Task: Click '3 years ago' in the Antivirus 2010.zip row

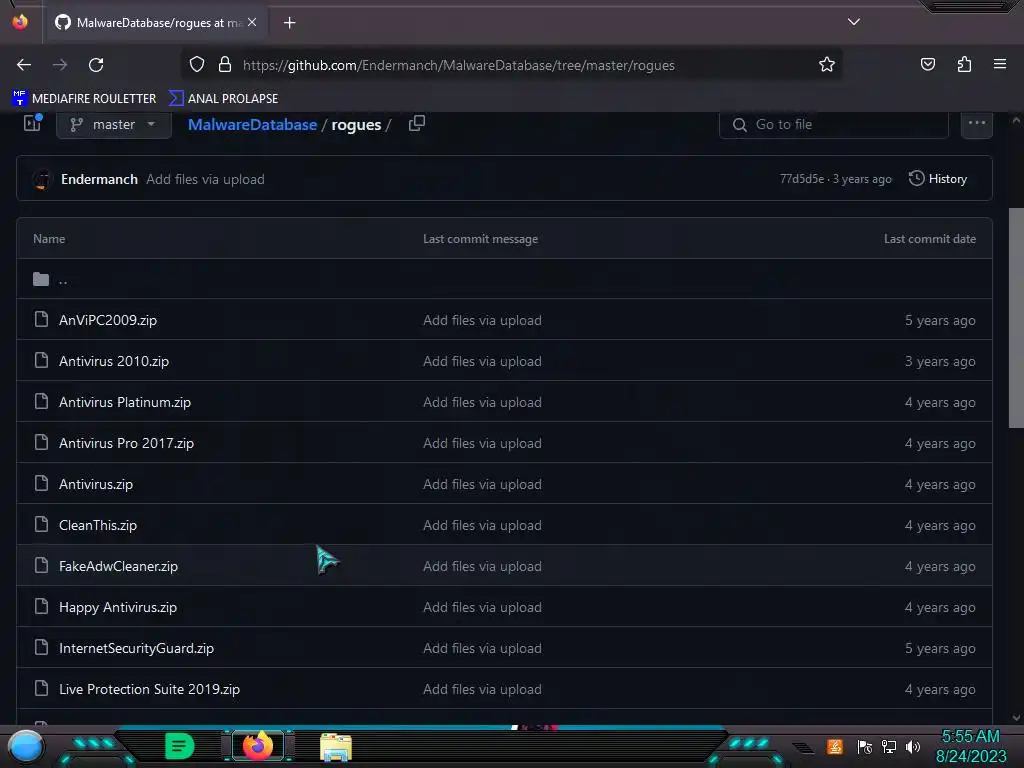Action: (x=940, y=361)
